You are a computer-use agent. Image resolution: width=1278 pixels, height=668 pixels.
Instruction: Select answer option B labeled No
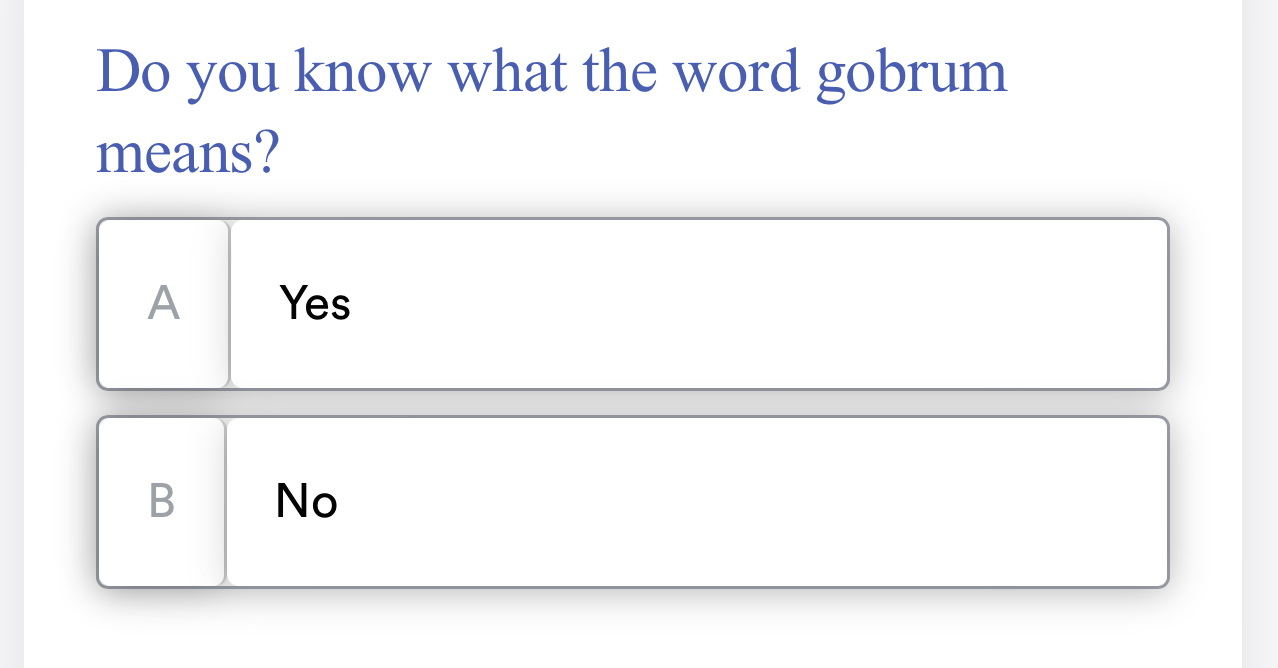coord(633,501)
